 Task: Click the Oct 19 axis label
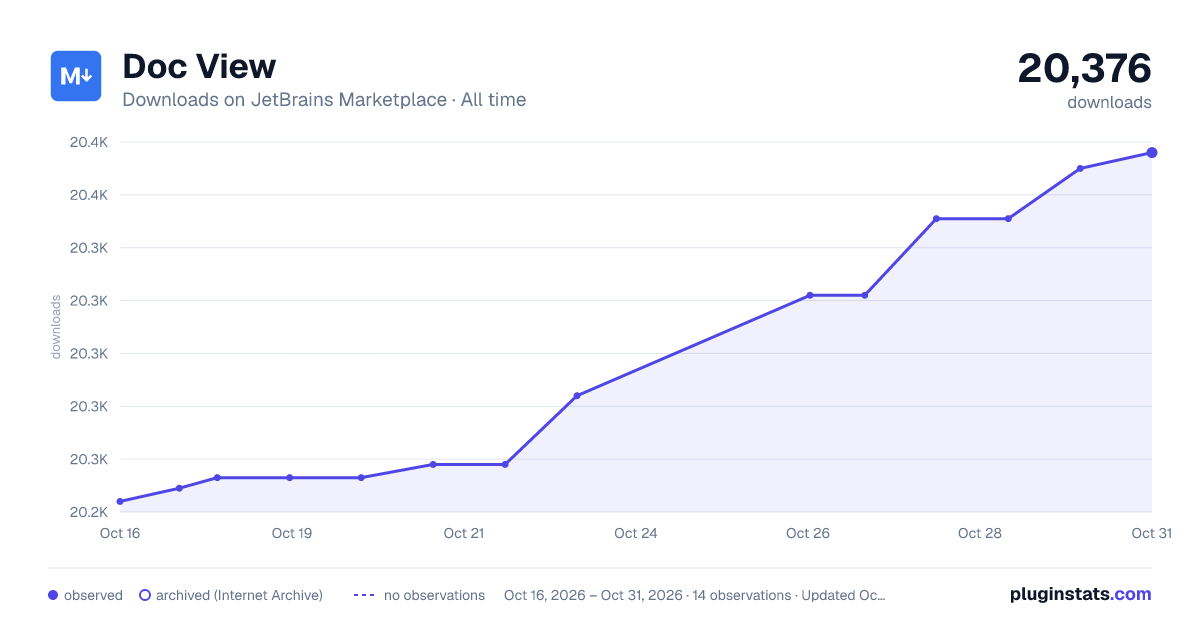point(292,533)
